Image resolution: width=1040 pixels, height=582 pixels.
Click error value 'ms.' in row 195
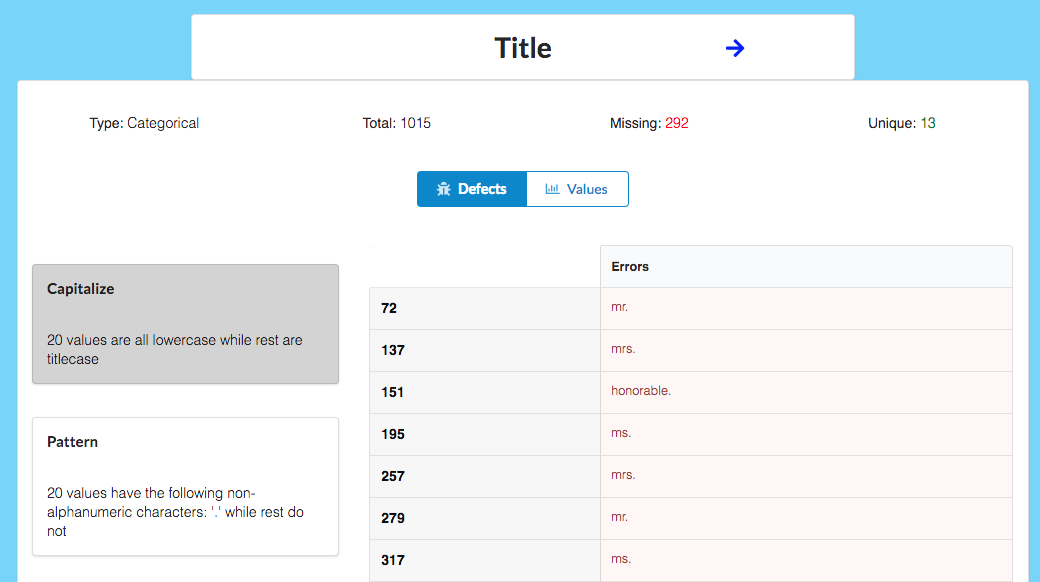(x=621, y=433)
